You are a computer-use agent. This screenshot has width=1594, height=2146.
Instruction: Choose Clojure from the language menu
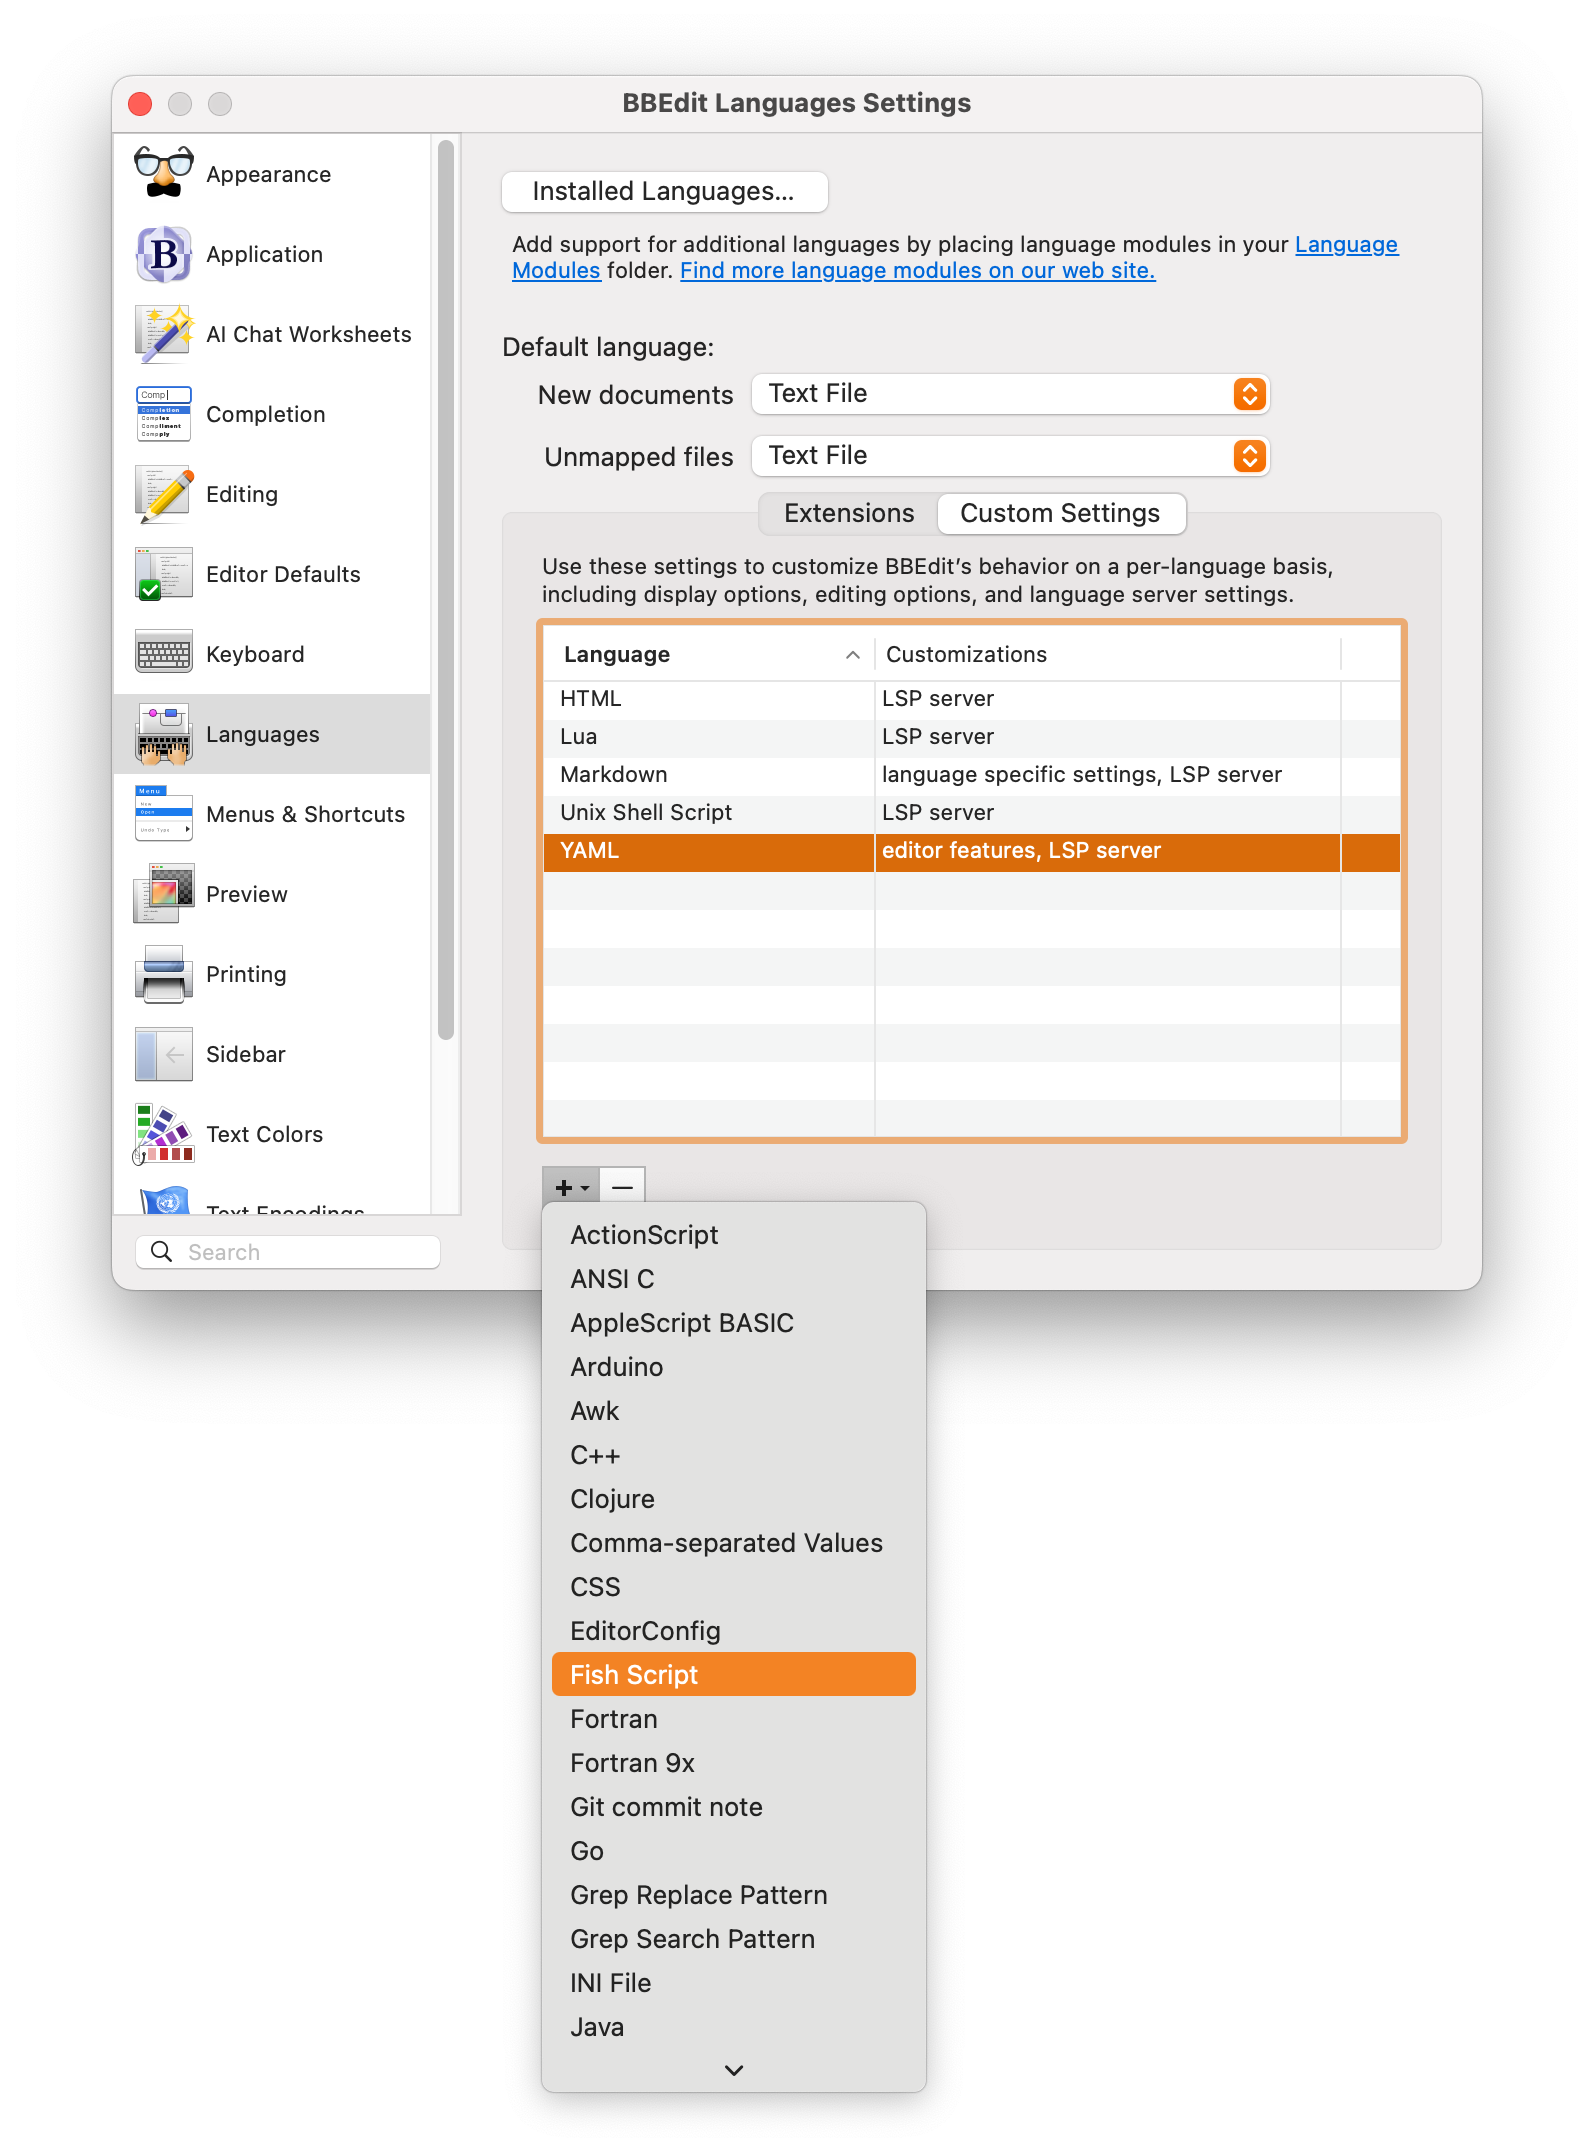734,1499
